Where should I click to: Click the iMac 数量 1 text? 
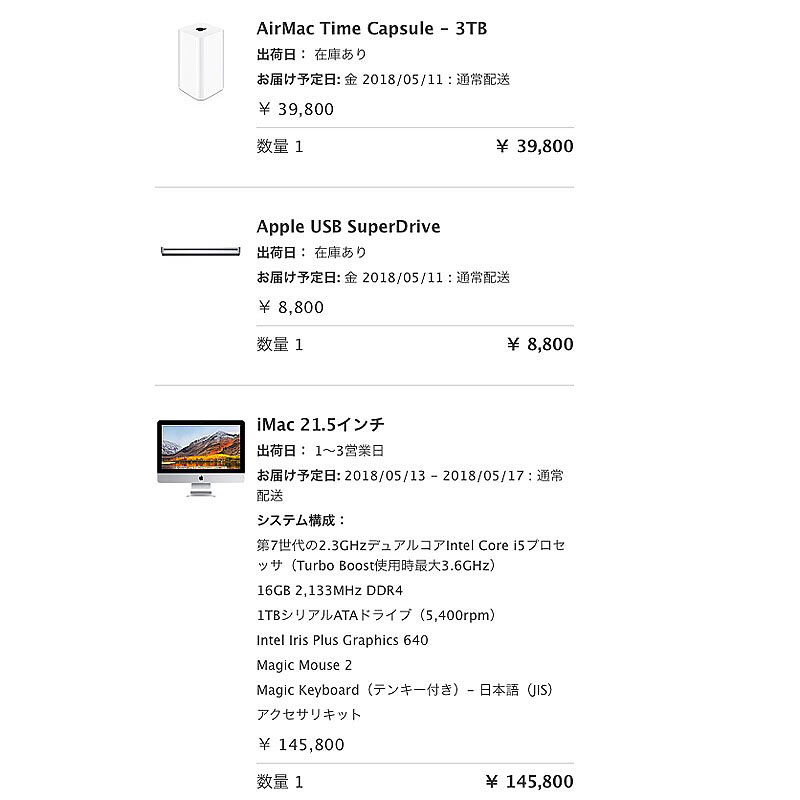coord(280,782)
